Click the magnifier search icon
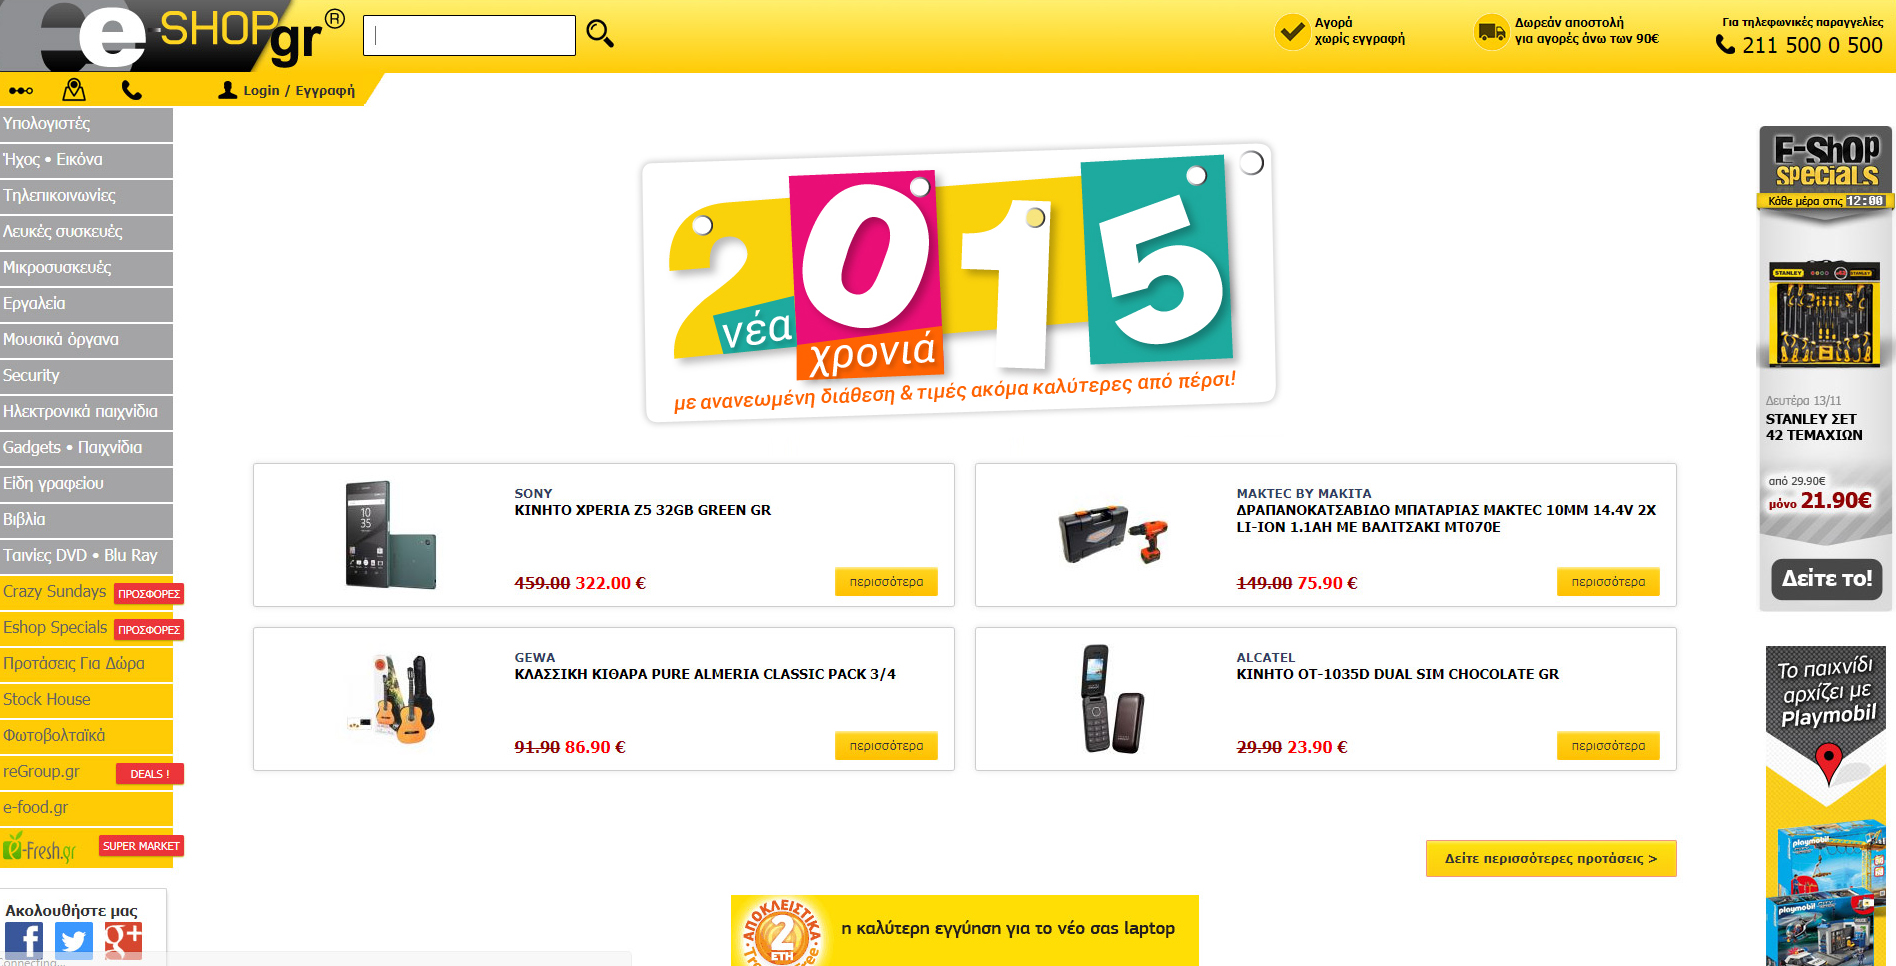This screenshot has height=966, width=1896. pos(600,34)
